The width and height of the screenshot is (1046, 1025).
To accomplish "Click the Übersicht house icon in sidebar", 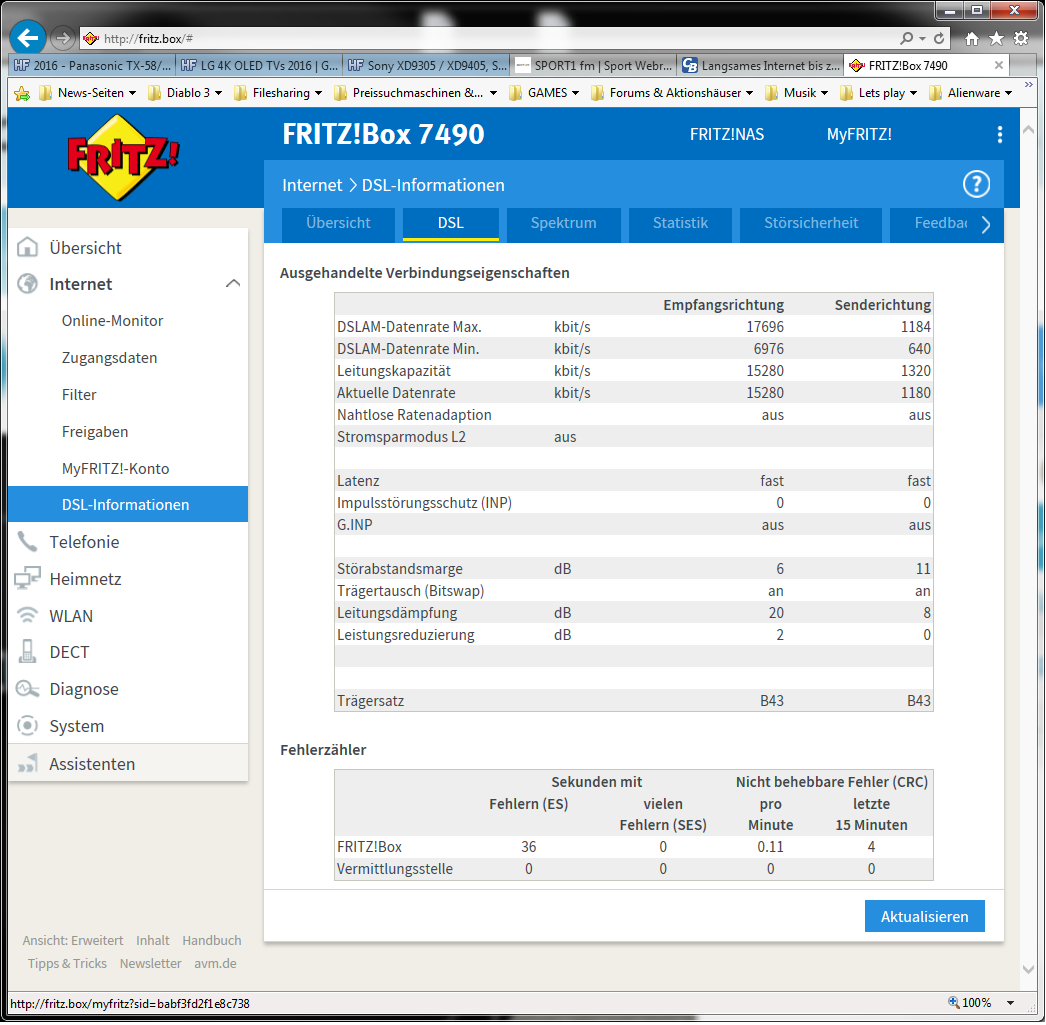I will click(x=27, y=247).
